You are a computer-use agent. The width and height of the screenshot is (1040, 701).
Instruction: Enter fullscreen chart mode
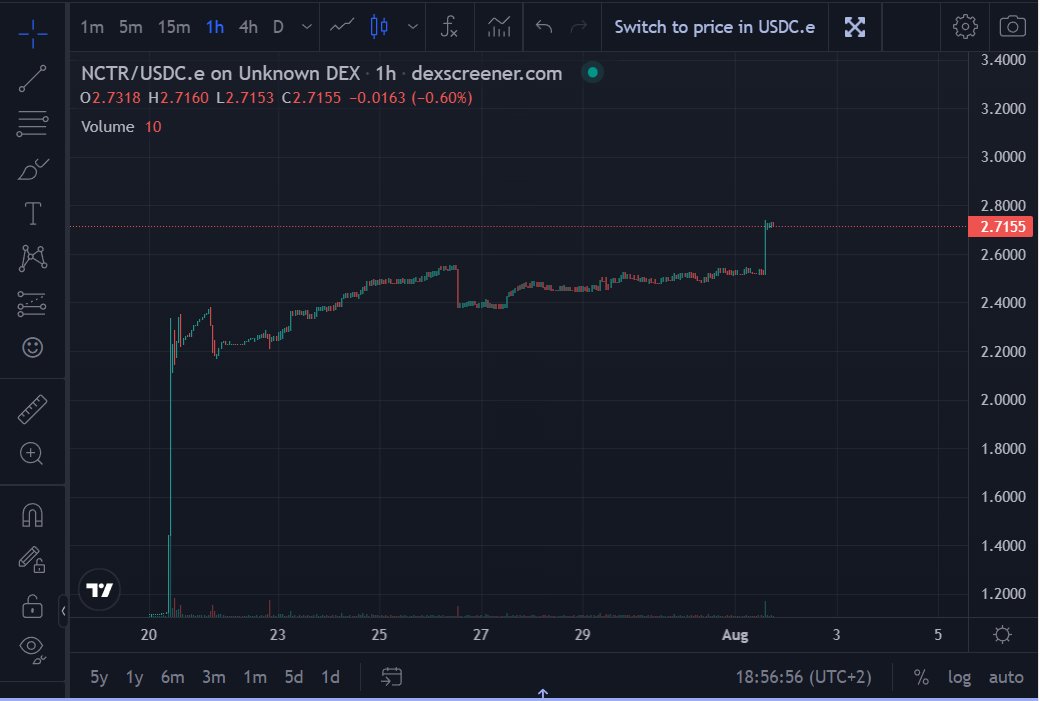[x=854, y=27]
